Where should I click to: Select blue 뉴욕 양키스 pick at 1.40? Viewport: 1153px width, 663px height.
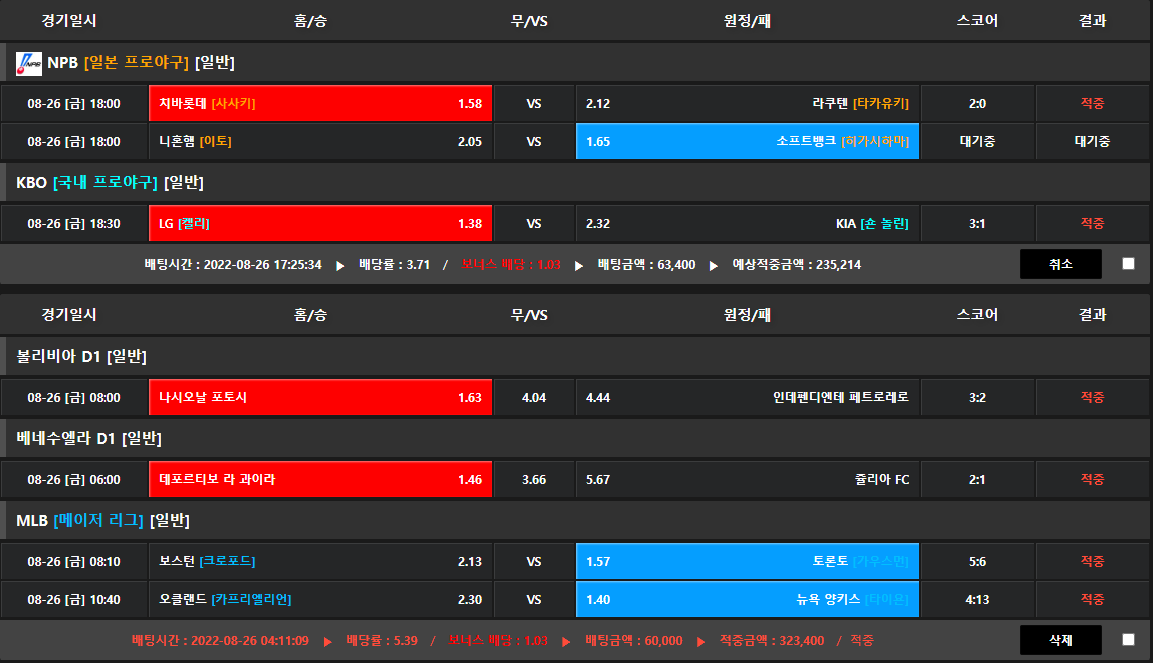(x=747, y=599)
